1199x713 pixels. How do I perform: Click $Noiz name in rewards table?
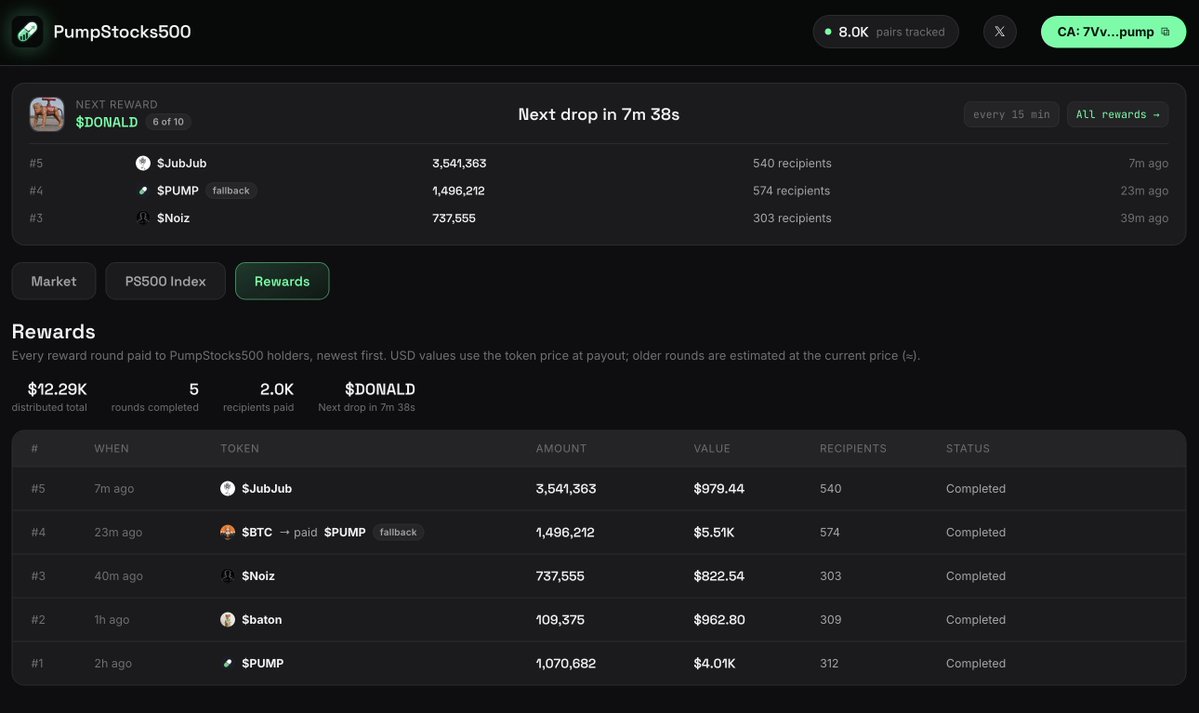pos(258,575)
